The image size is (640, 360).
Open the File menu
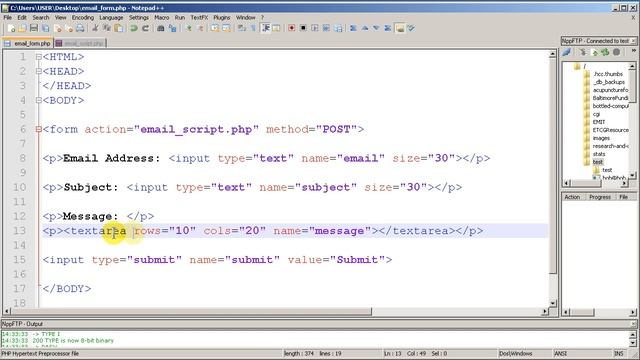(8, 18)
